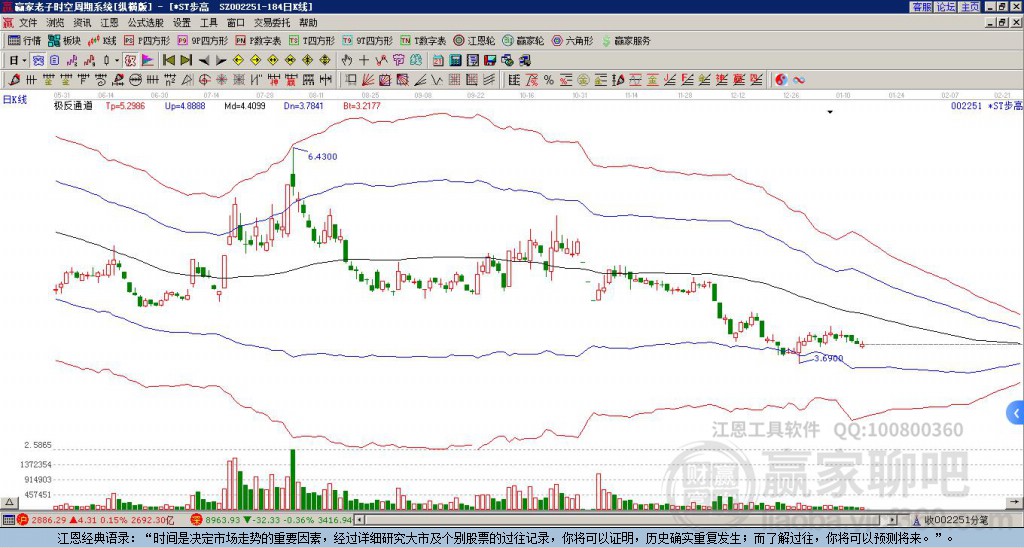This screenshot has width=1024, height=548.
Task: Select the percent % tool icon
Action: (x=549, y=80)
